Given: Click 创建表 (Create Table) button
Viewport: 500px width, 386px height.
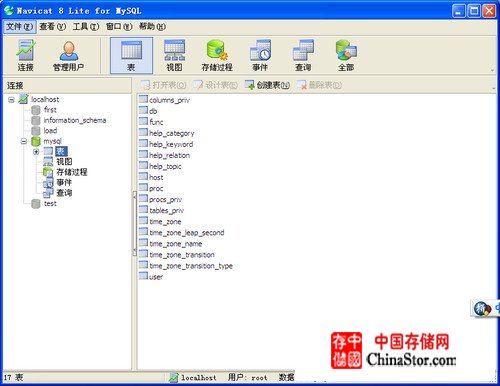Looking at the screenshot, I should (x=267, y=85).
